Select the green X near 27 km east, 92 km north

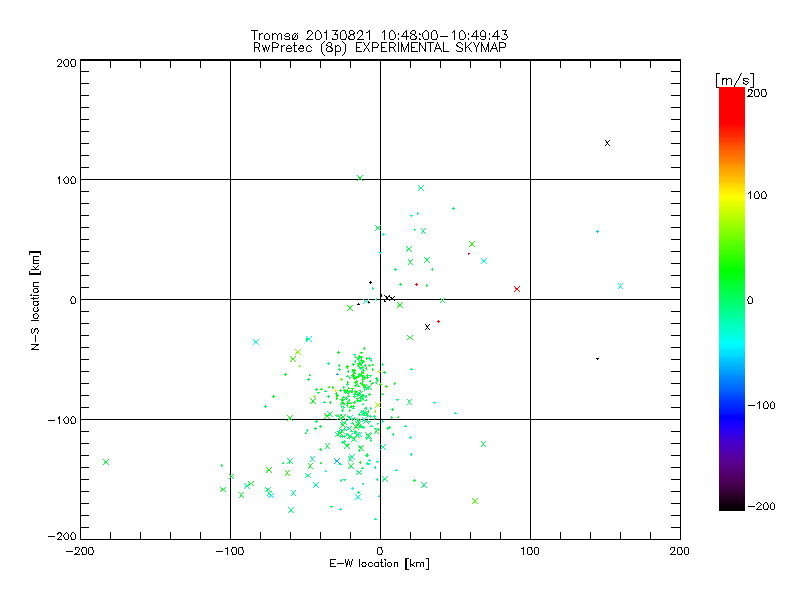click(x=421, y=188)
